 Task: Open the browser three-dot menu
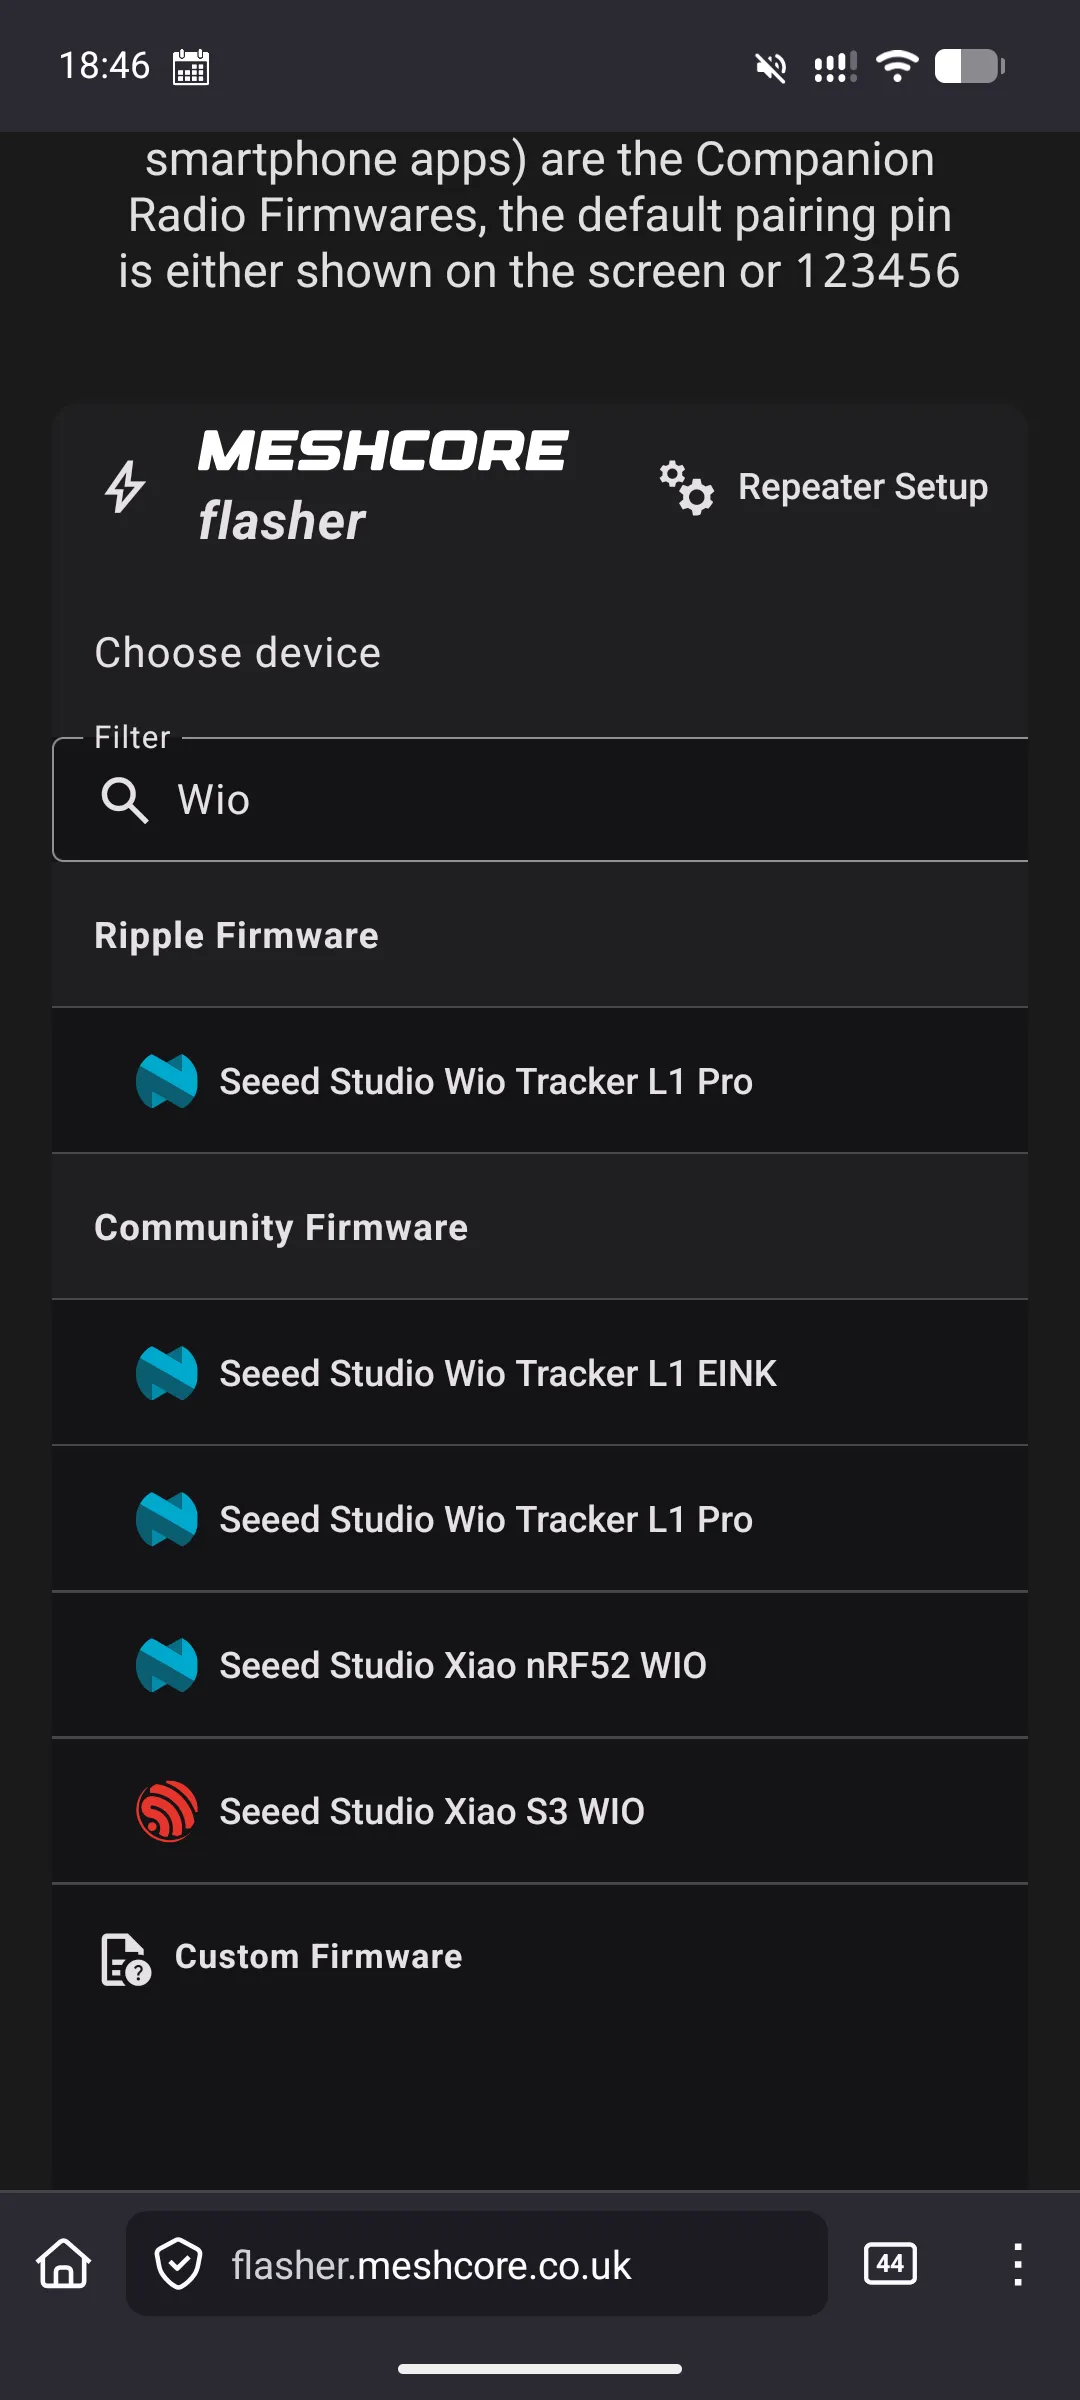[1017, 2264]
